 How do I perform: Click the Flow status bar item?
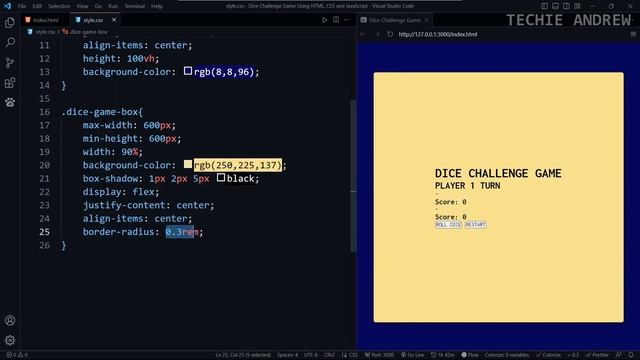(x=470, y=355)
